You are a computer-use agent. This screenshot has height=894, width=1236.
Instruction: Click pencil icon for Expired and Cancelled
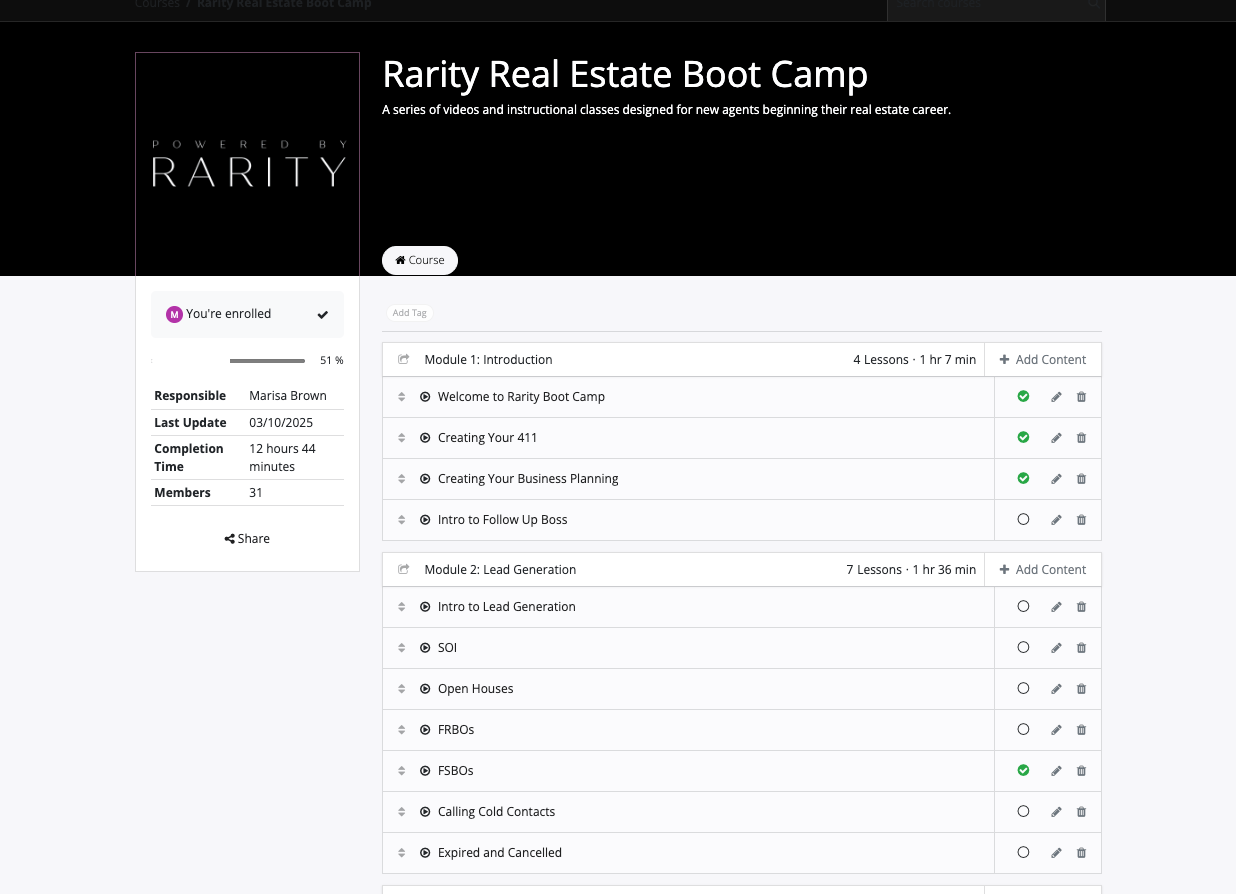tap(1056, 853)
